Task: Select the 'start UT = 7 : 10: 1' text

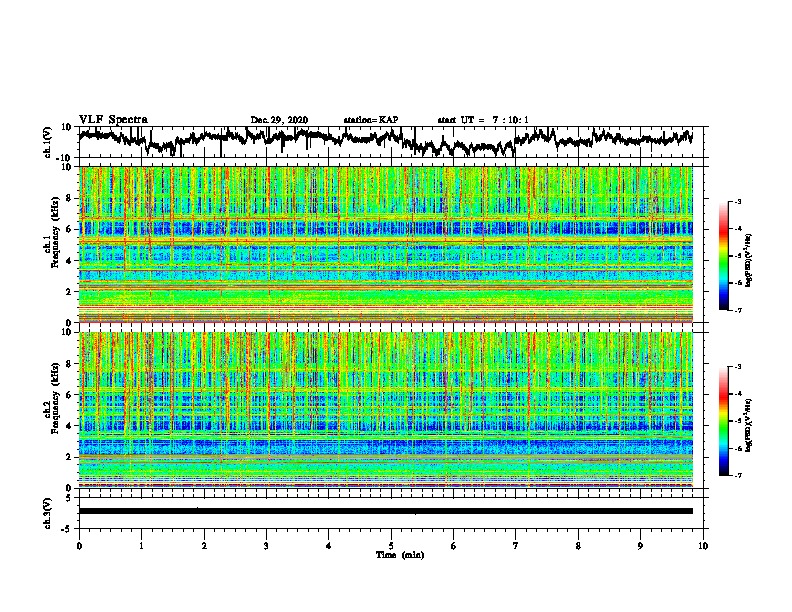Action: (x=483, y=120)
